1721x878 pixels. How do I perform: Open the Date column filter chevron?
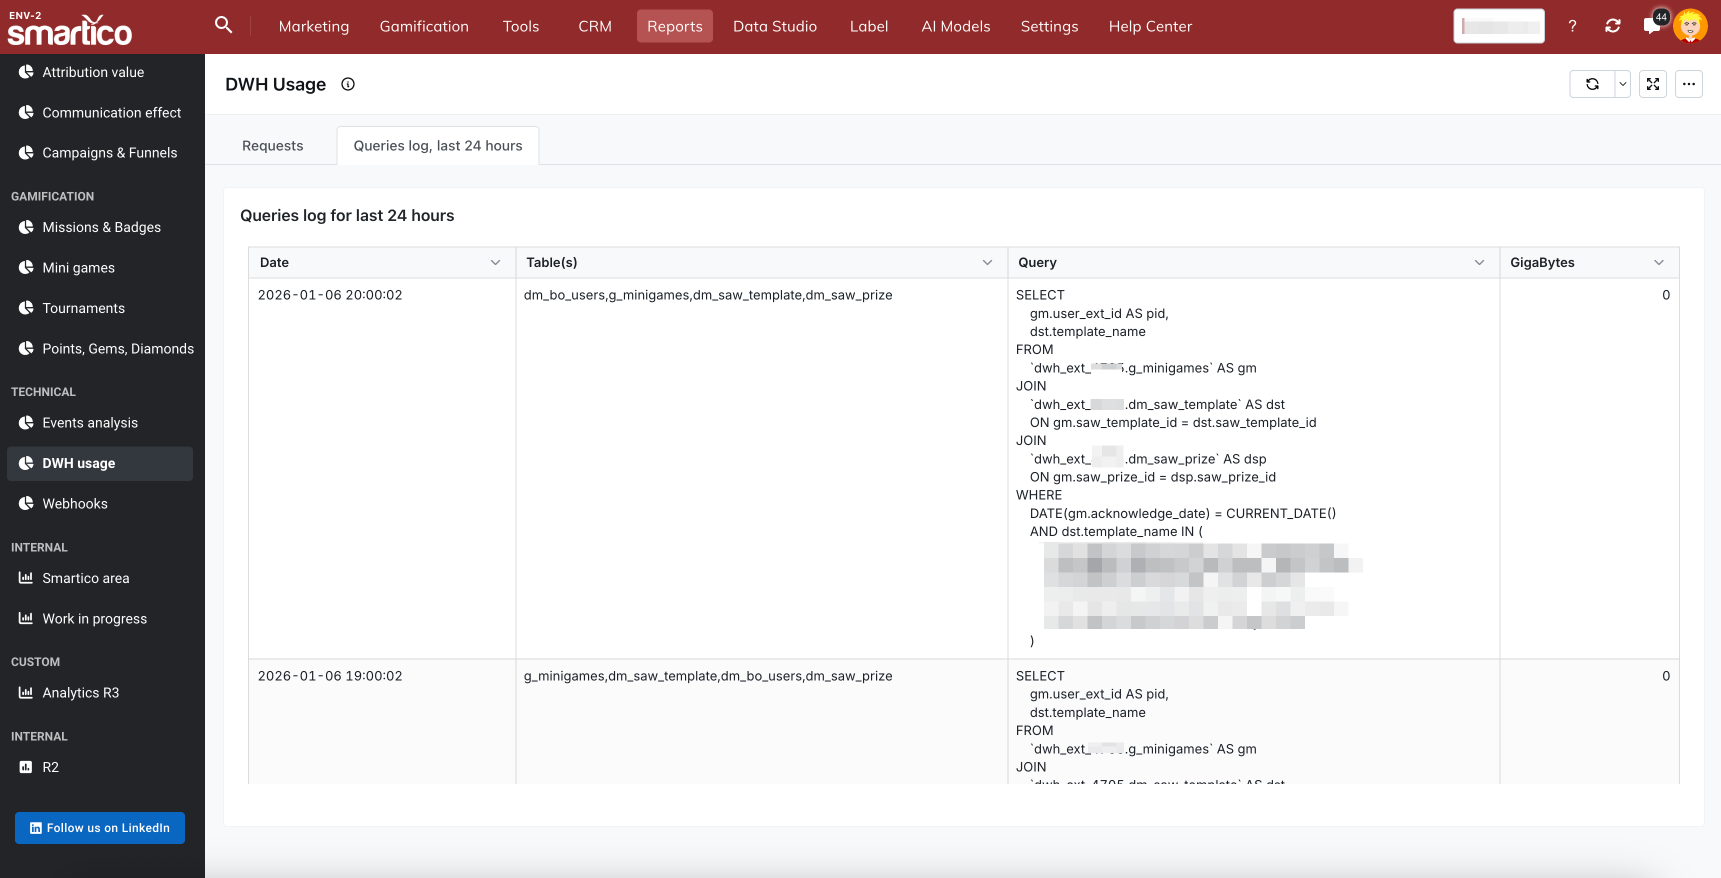point(495,262)
